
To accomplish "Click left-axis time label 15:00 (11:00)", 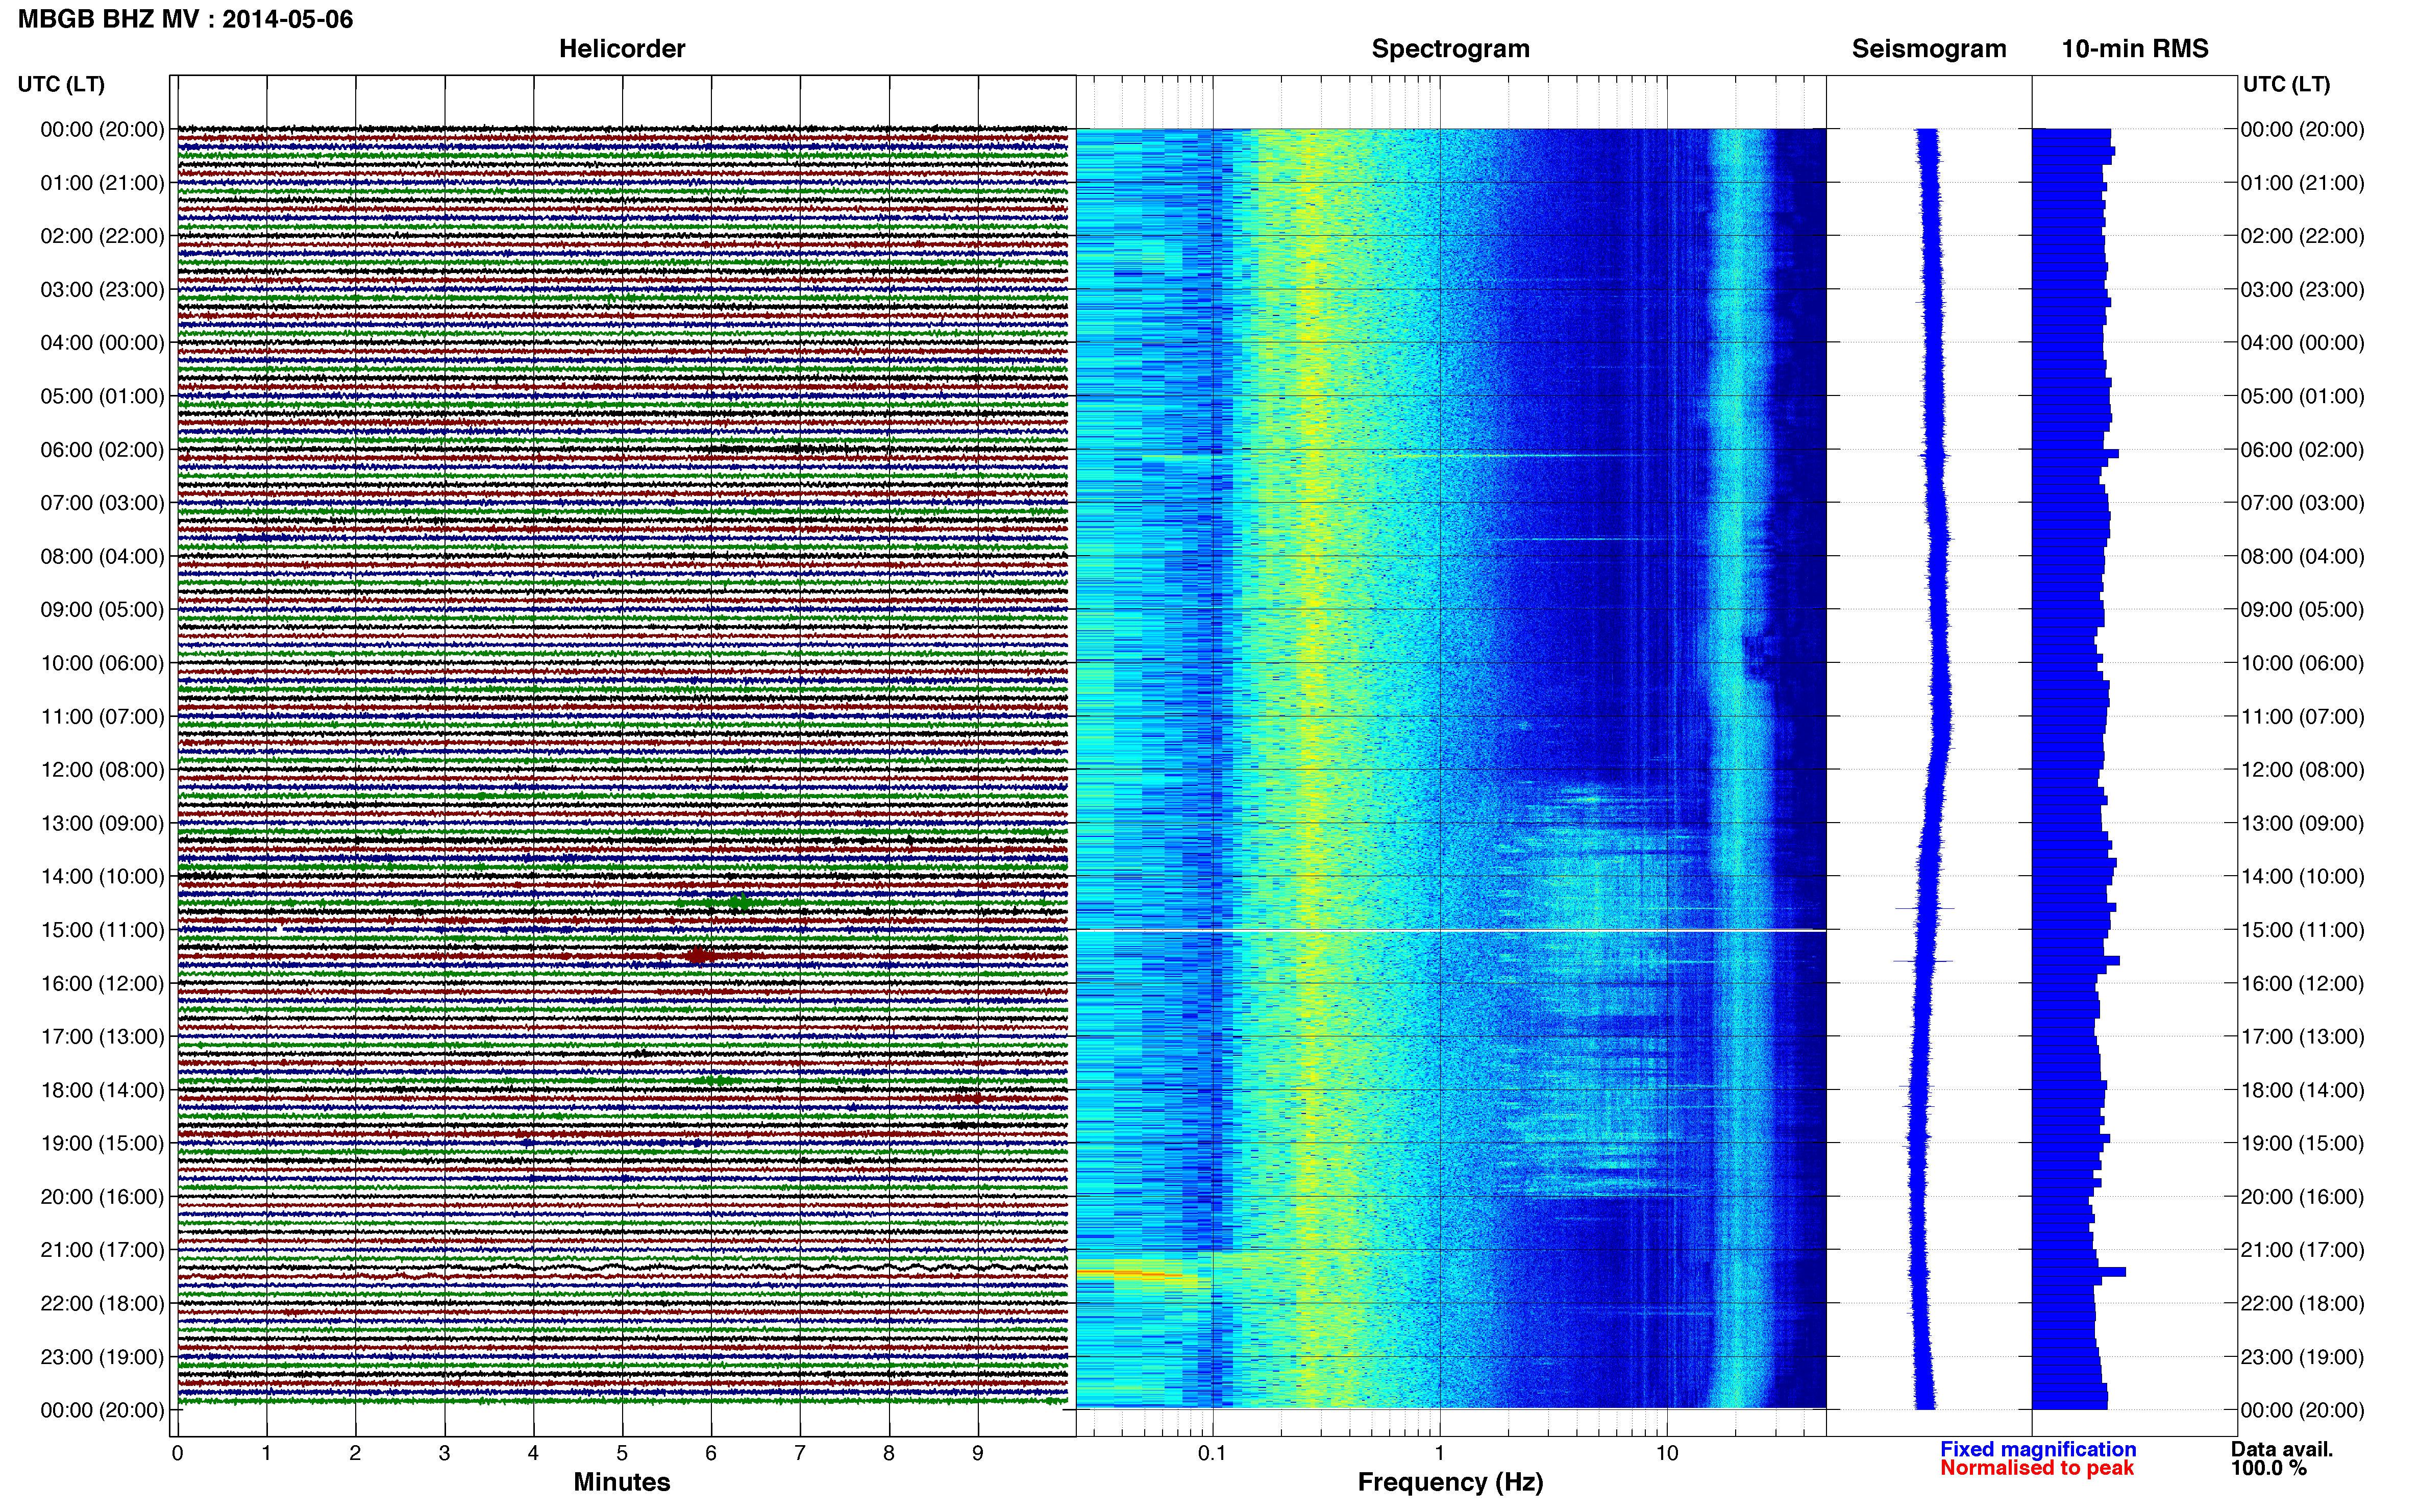I will (x=102, y=930).
